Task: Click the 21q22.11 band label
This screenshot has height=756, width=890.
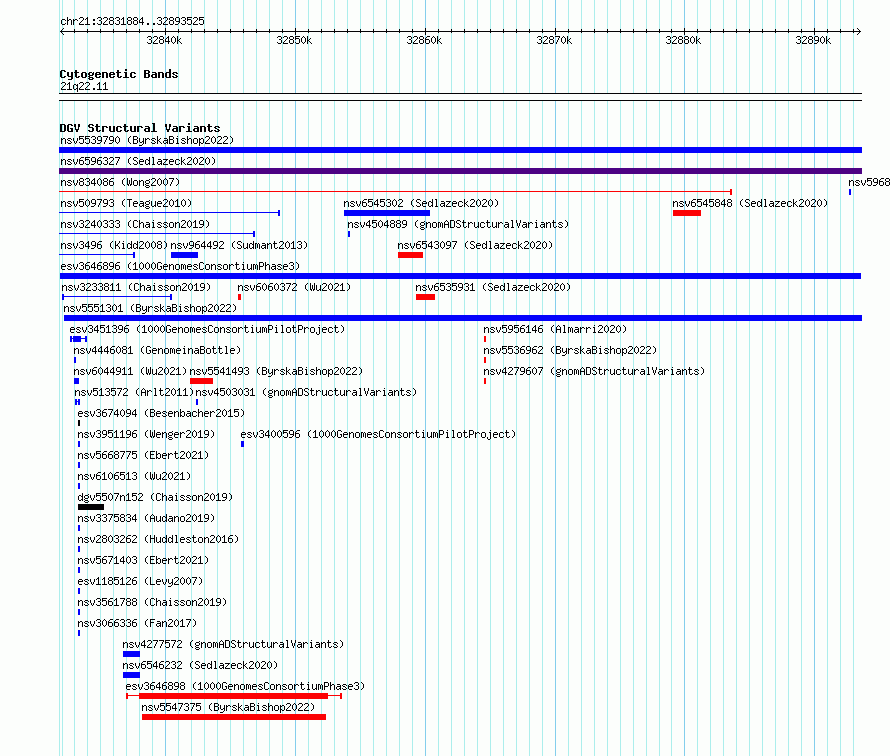Action: pos(84,86)
